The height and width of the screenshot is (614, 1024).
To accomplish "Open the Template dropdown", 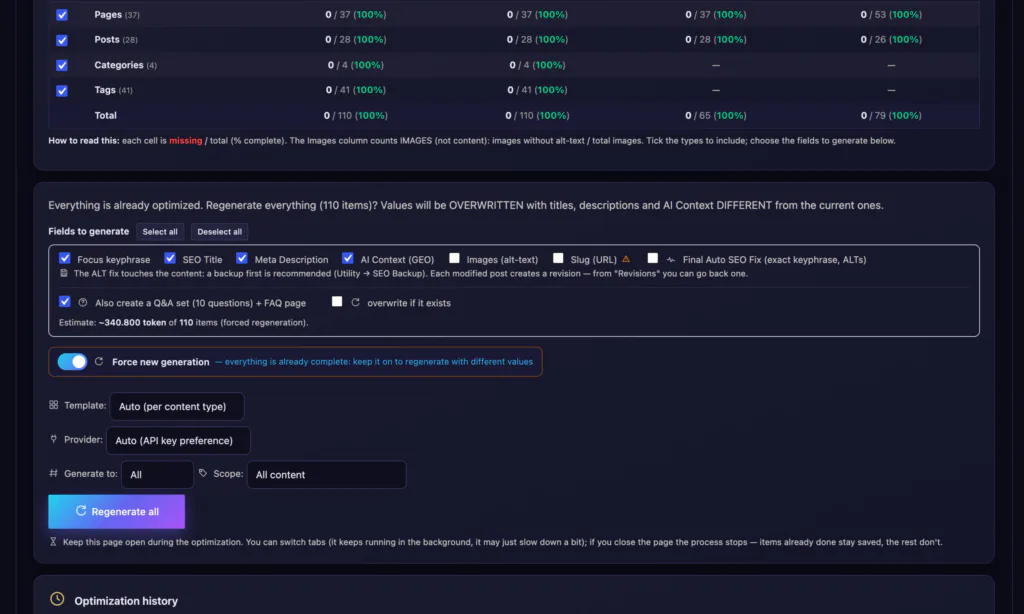I will coord(177,406).
